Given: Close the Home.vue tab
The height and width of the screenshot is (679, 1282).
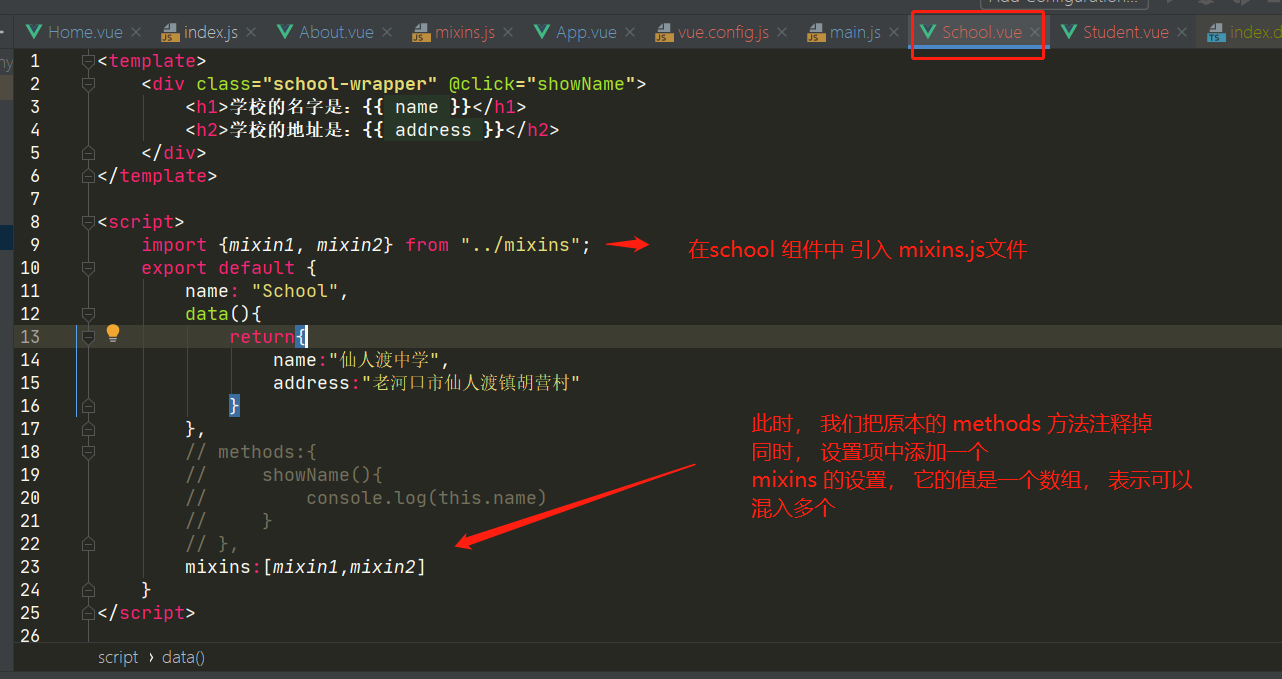Looking at the screenshot, I should [136, 33].
